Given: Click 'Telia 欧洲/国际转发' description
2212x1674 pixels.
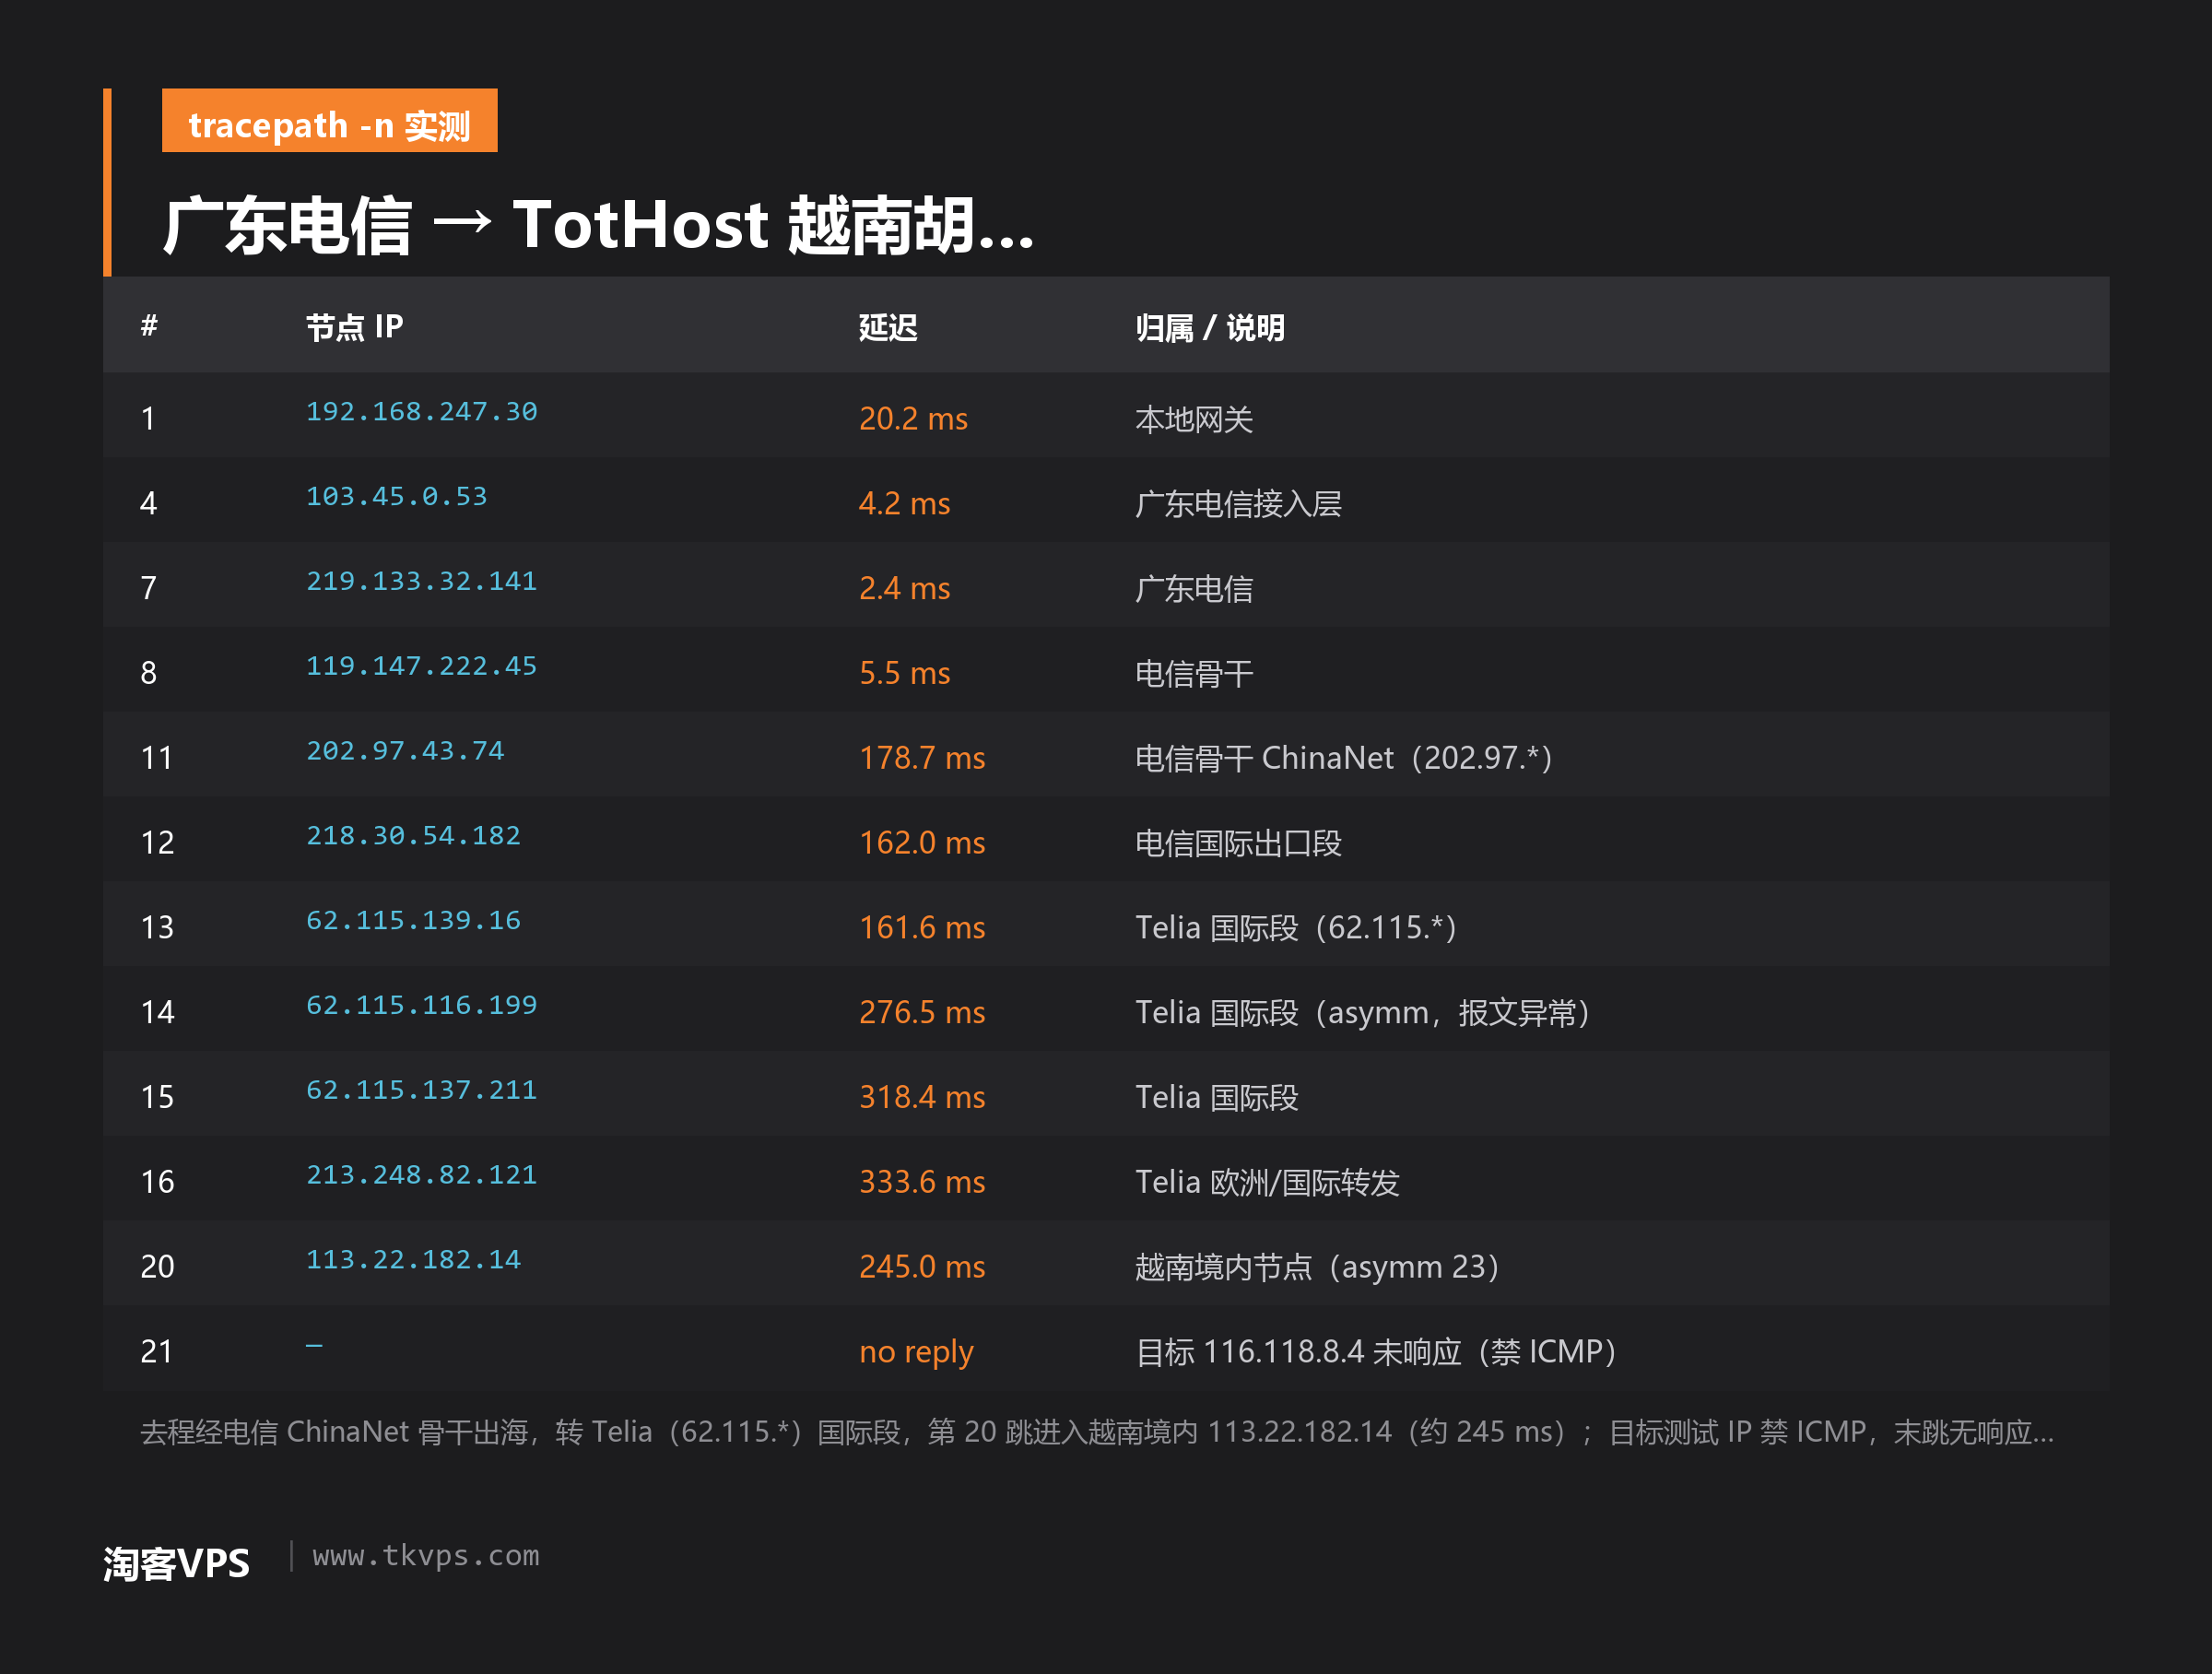Looking at the screenshot, I should pos(1267,1184).
